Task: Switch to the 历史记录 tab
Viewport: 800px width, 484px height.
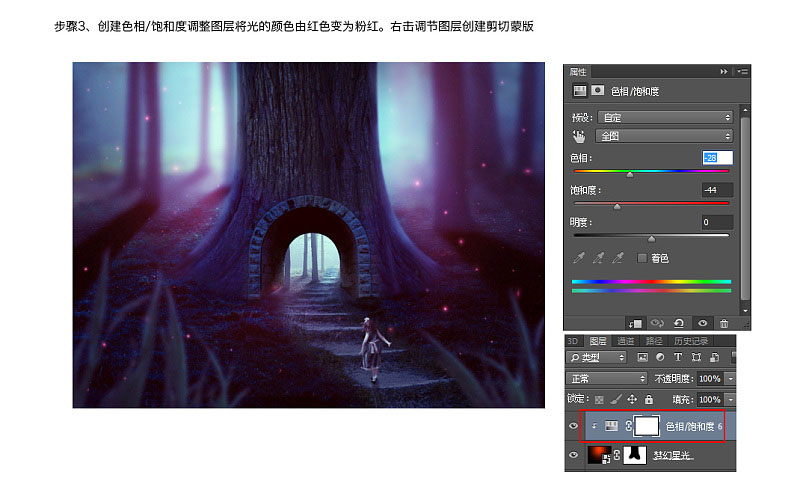Action: 691,341
